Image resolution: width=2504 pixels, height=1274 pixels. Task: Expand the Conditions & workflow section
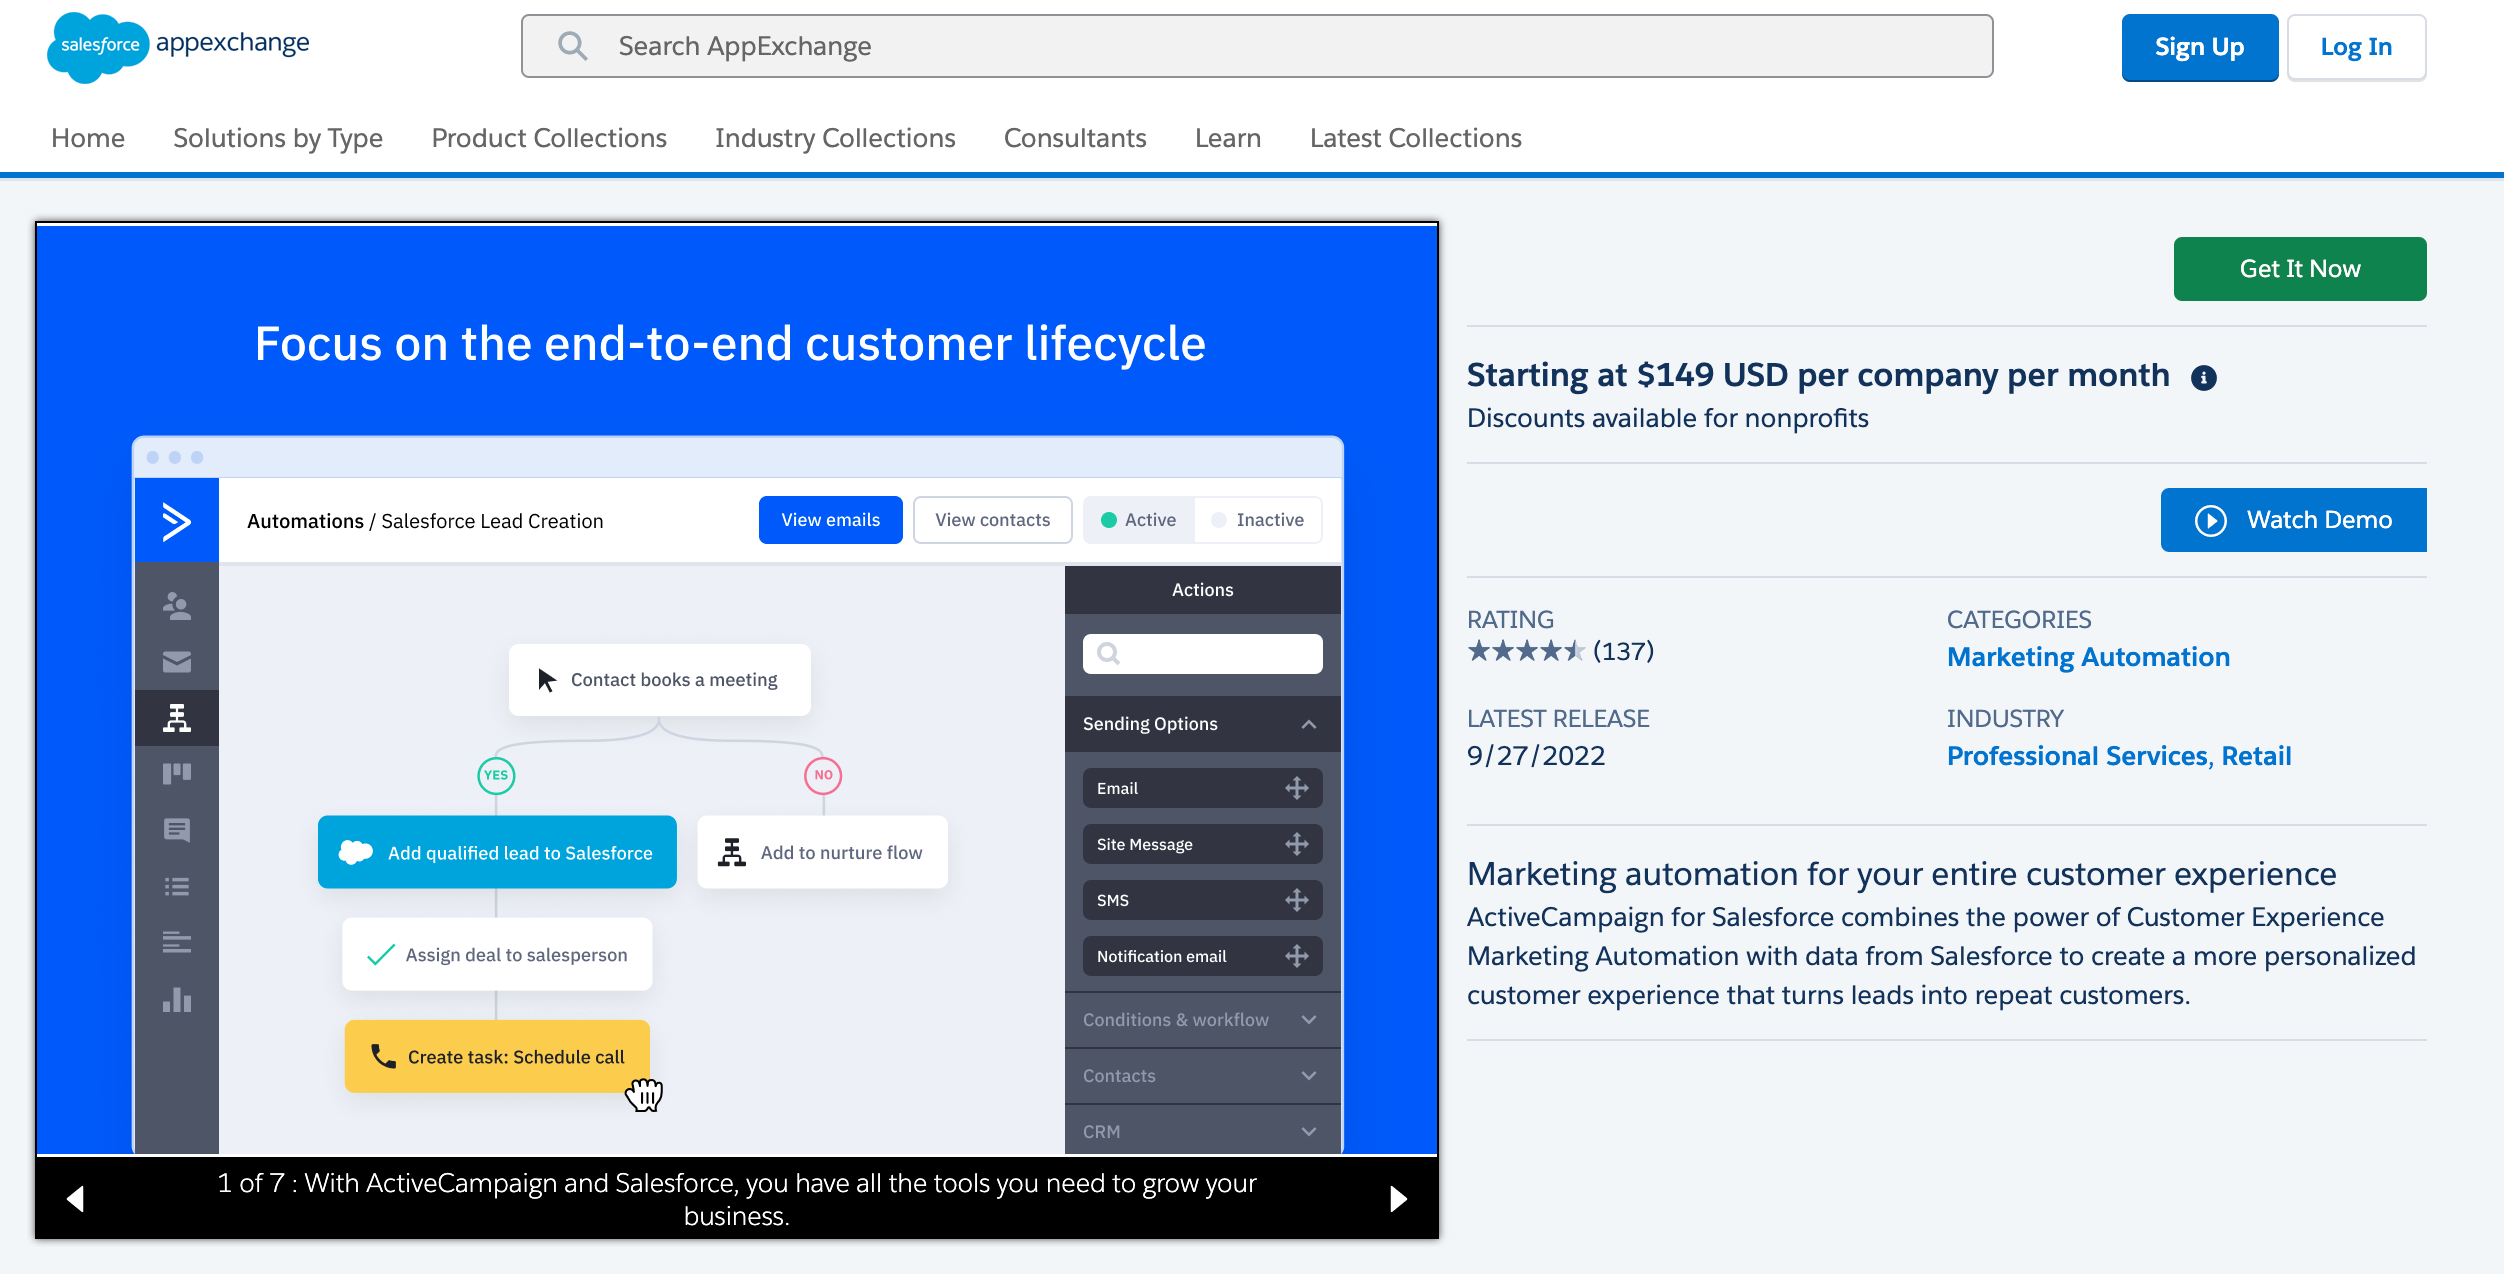[x=1203, y=1020]
